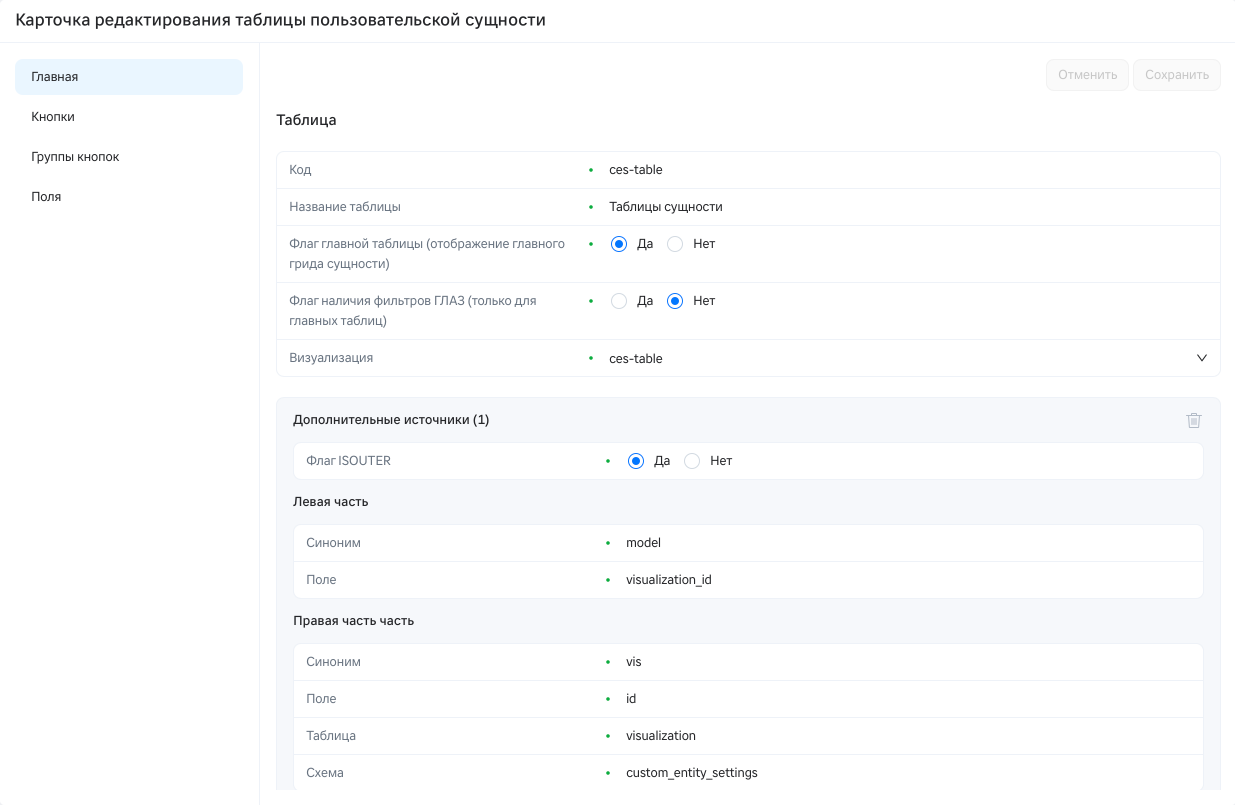Screen dimensions: 1235x805
Task: Click the Визуализация field label
Action: coord(331,358)
